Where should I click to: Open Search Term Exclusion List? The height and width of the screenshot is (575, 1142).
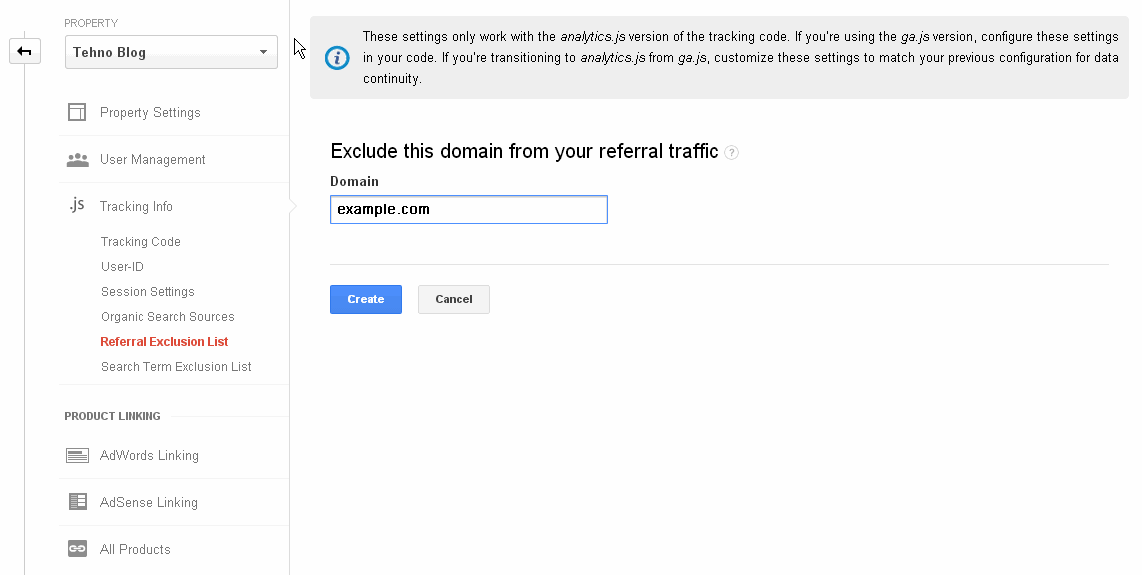click(176, 367)
